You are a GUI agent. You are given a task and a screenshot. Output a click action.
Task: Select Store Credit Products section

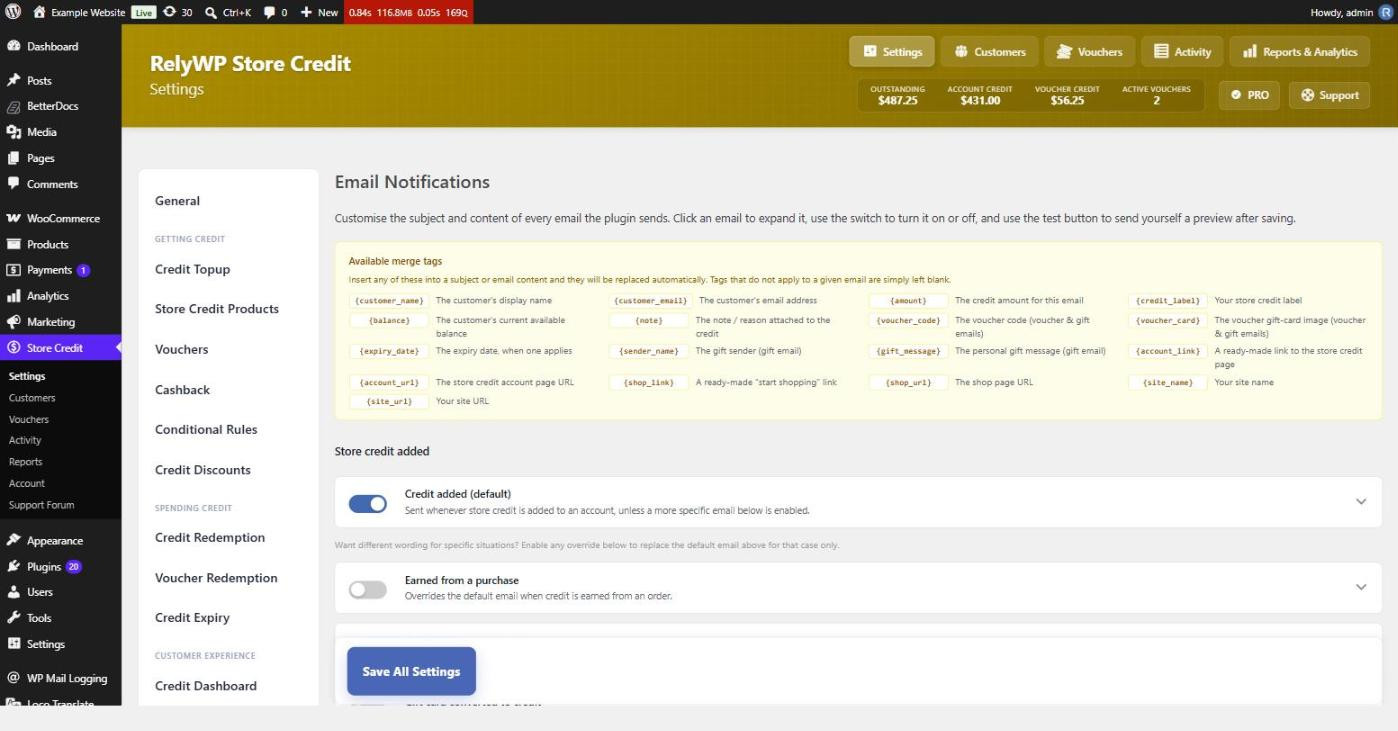point(216,309)
